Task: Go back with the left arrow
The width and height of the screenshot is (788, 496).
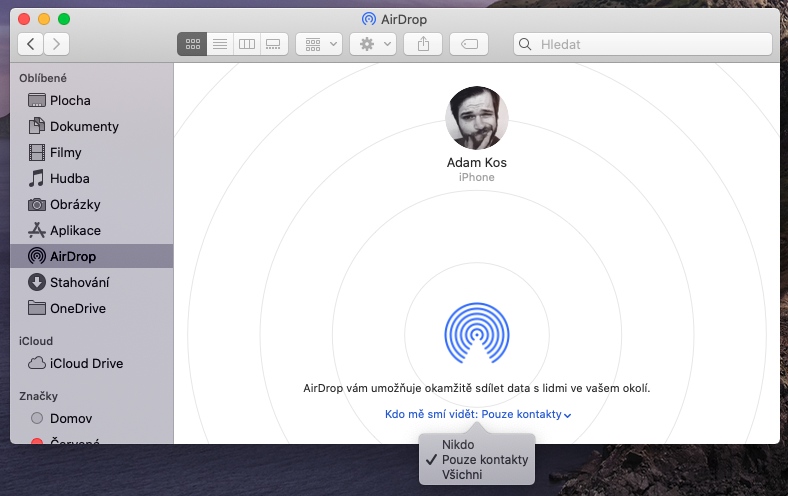Action: pyautogui.click(x=31, y=44)
